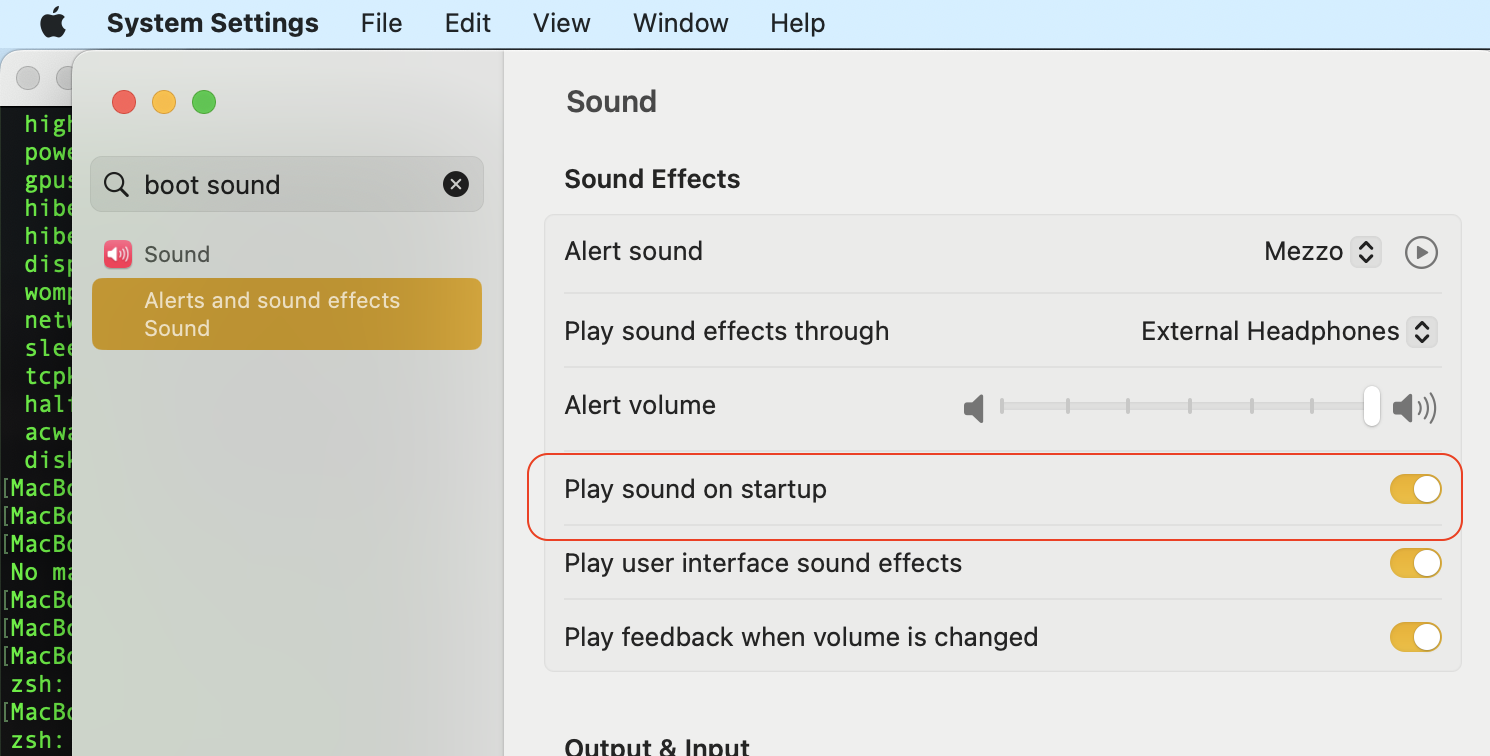Click the Alert sound label
The height and width of the screenshot is (756, 1490).
(x=633, y=251)
